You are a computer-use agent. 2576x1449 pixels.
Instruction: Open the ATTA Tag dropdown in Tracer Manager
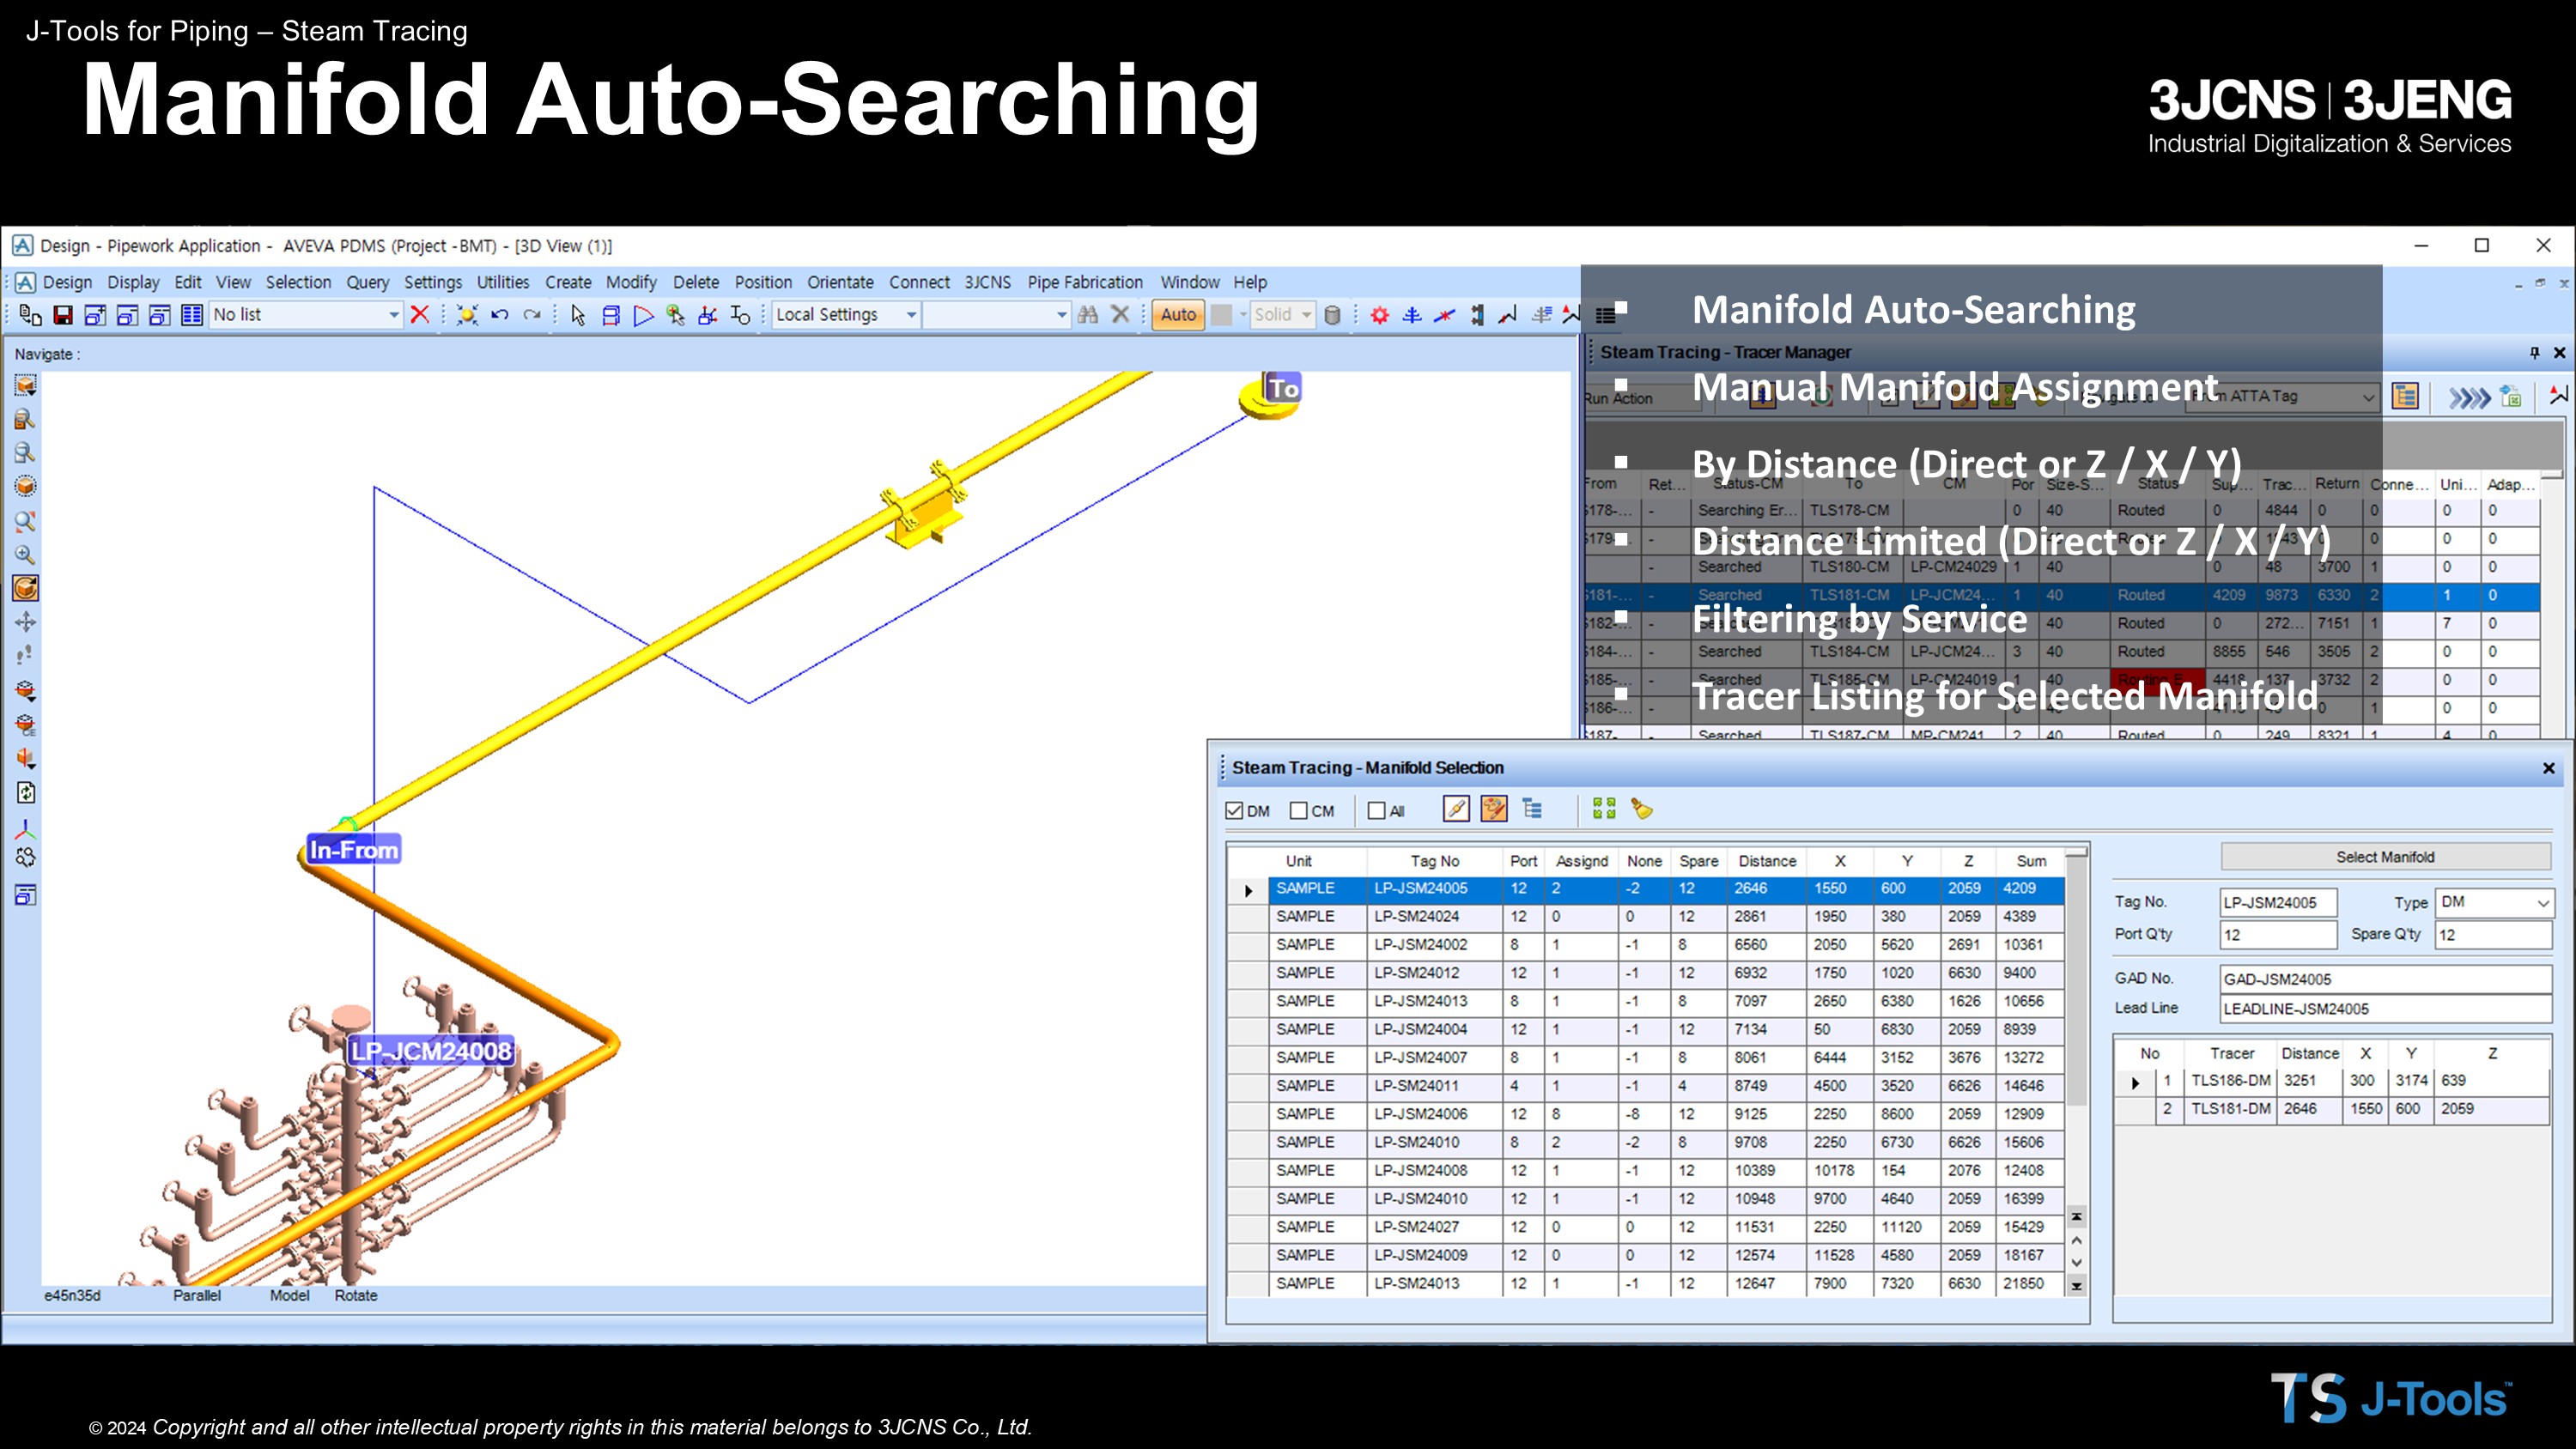[x=2368, y=397]
